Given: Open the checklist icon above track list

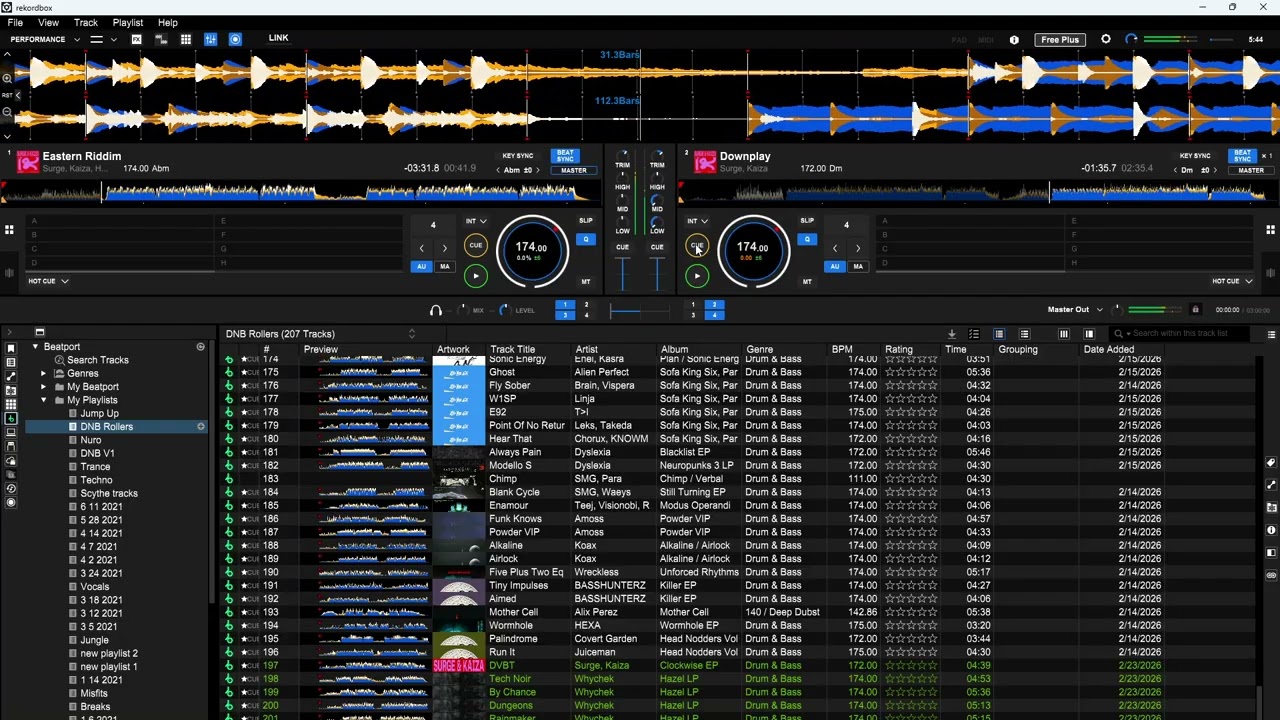Looking at the screenshot, I should click(974, 334).
